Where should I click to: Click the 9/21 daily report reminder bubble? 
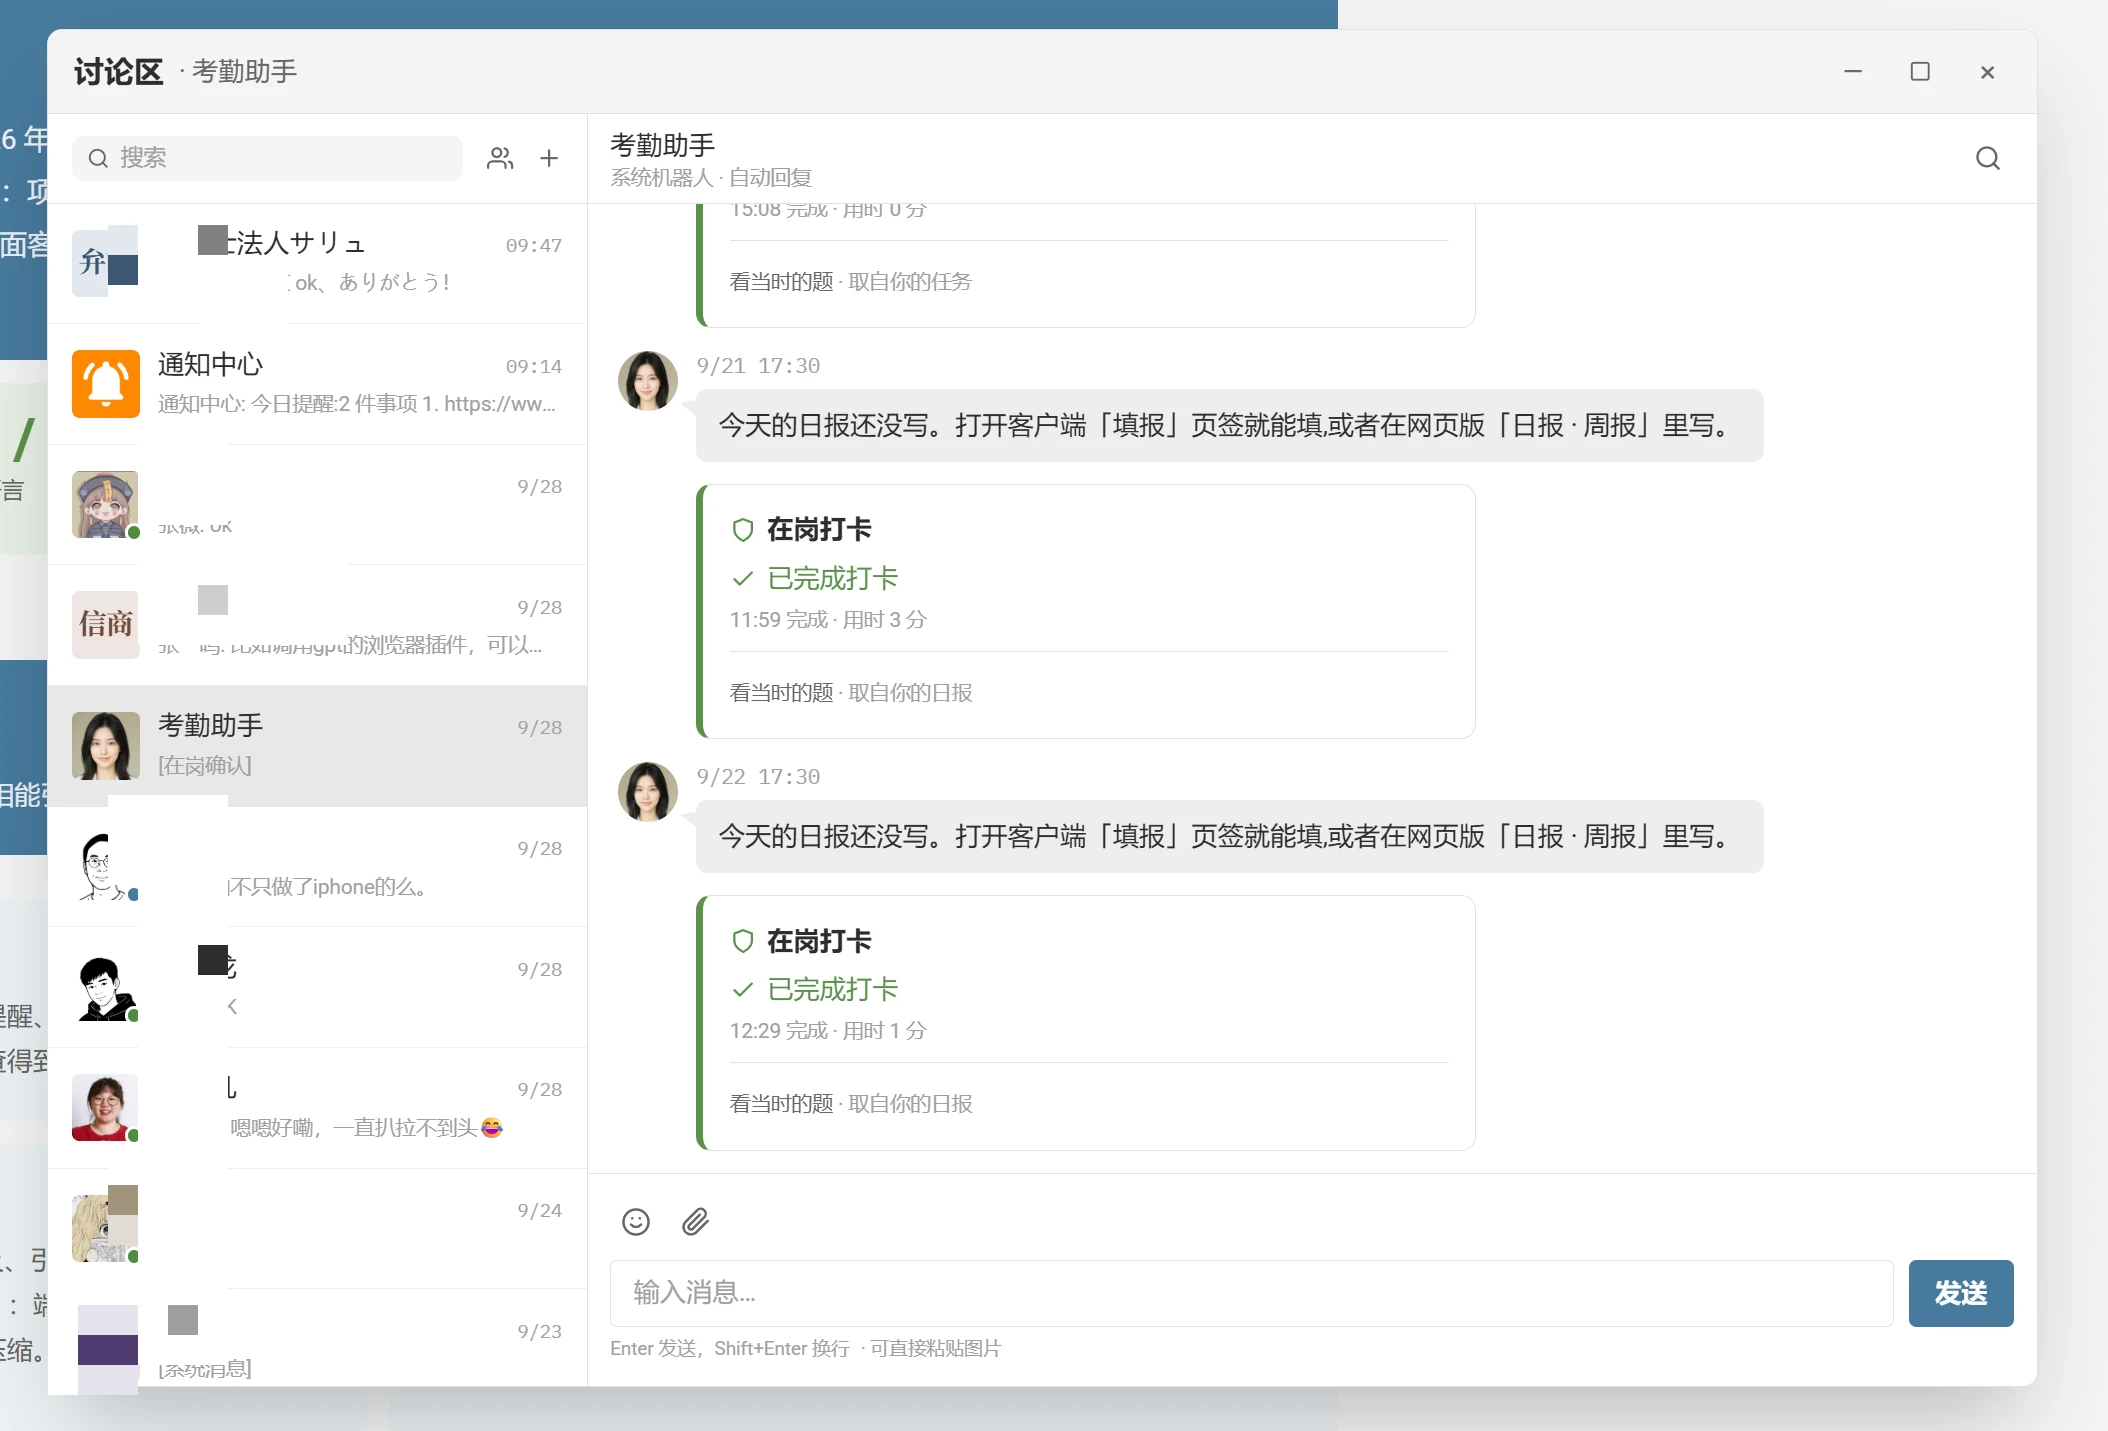[1229, 426]
